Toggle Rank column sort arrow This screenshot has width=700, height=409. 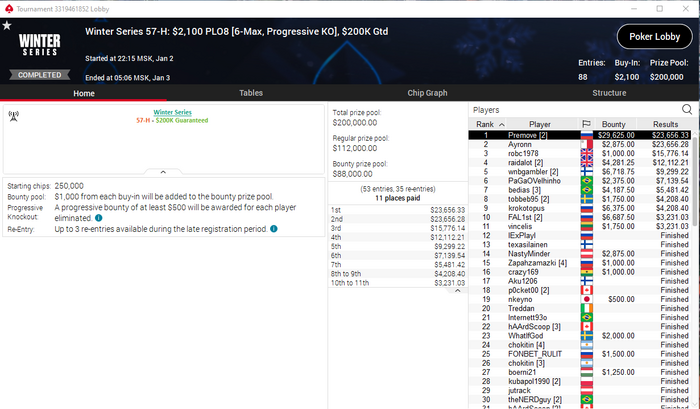(502, 125)
